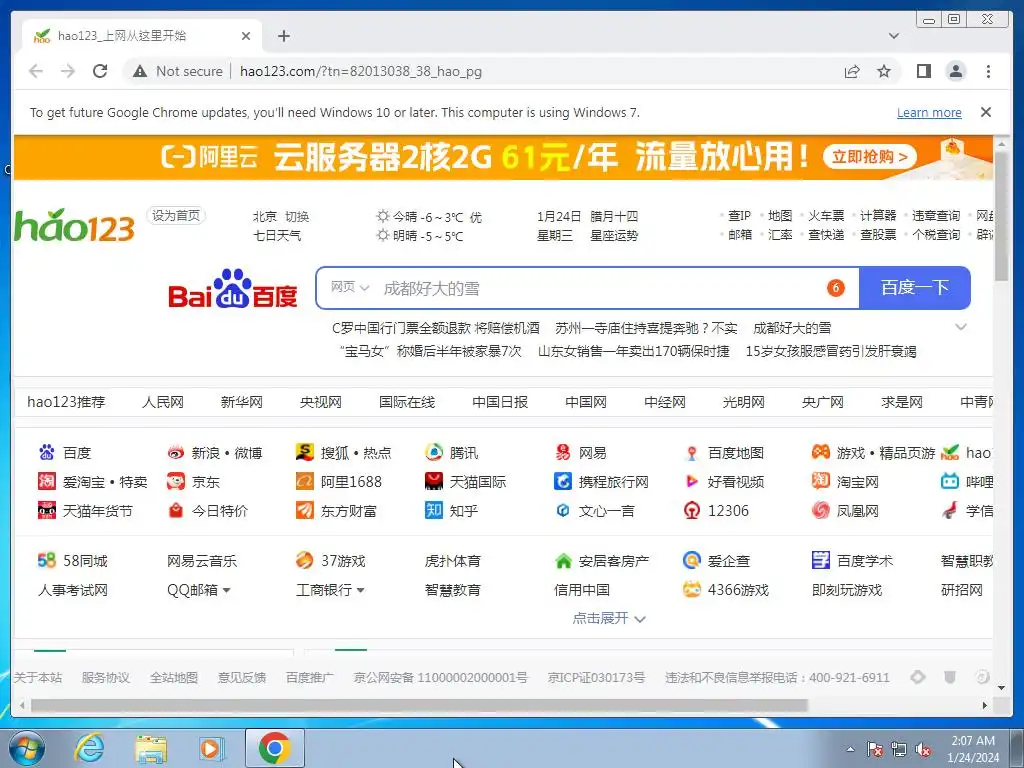Expand the 工商银行 dropdown arrow
Viewport: 1024px width, 768px height.
click(x=360, y=590)
